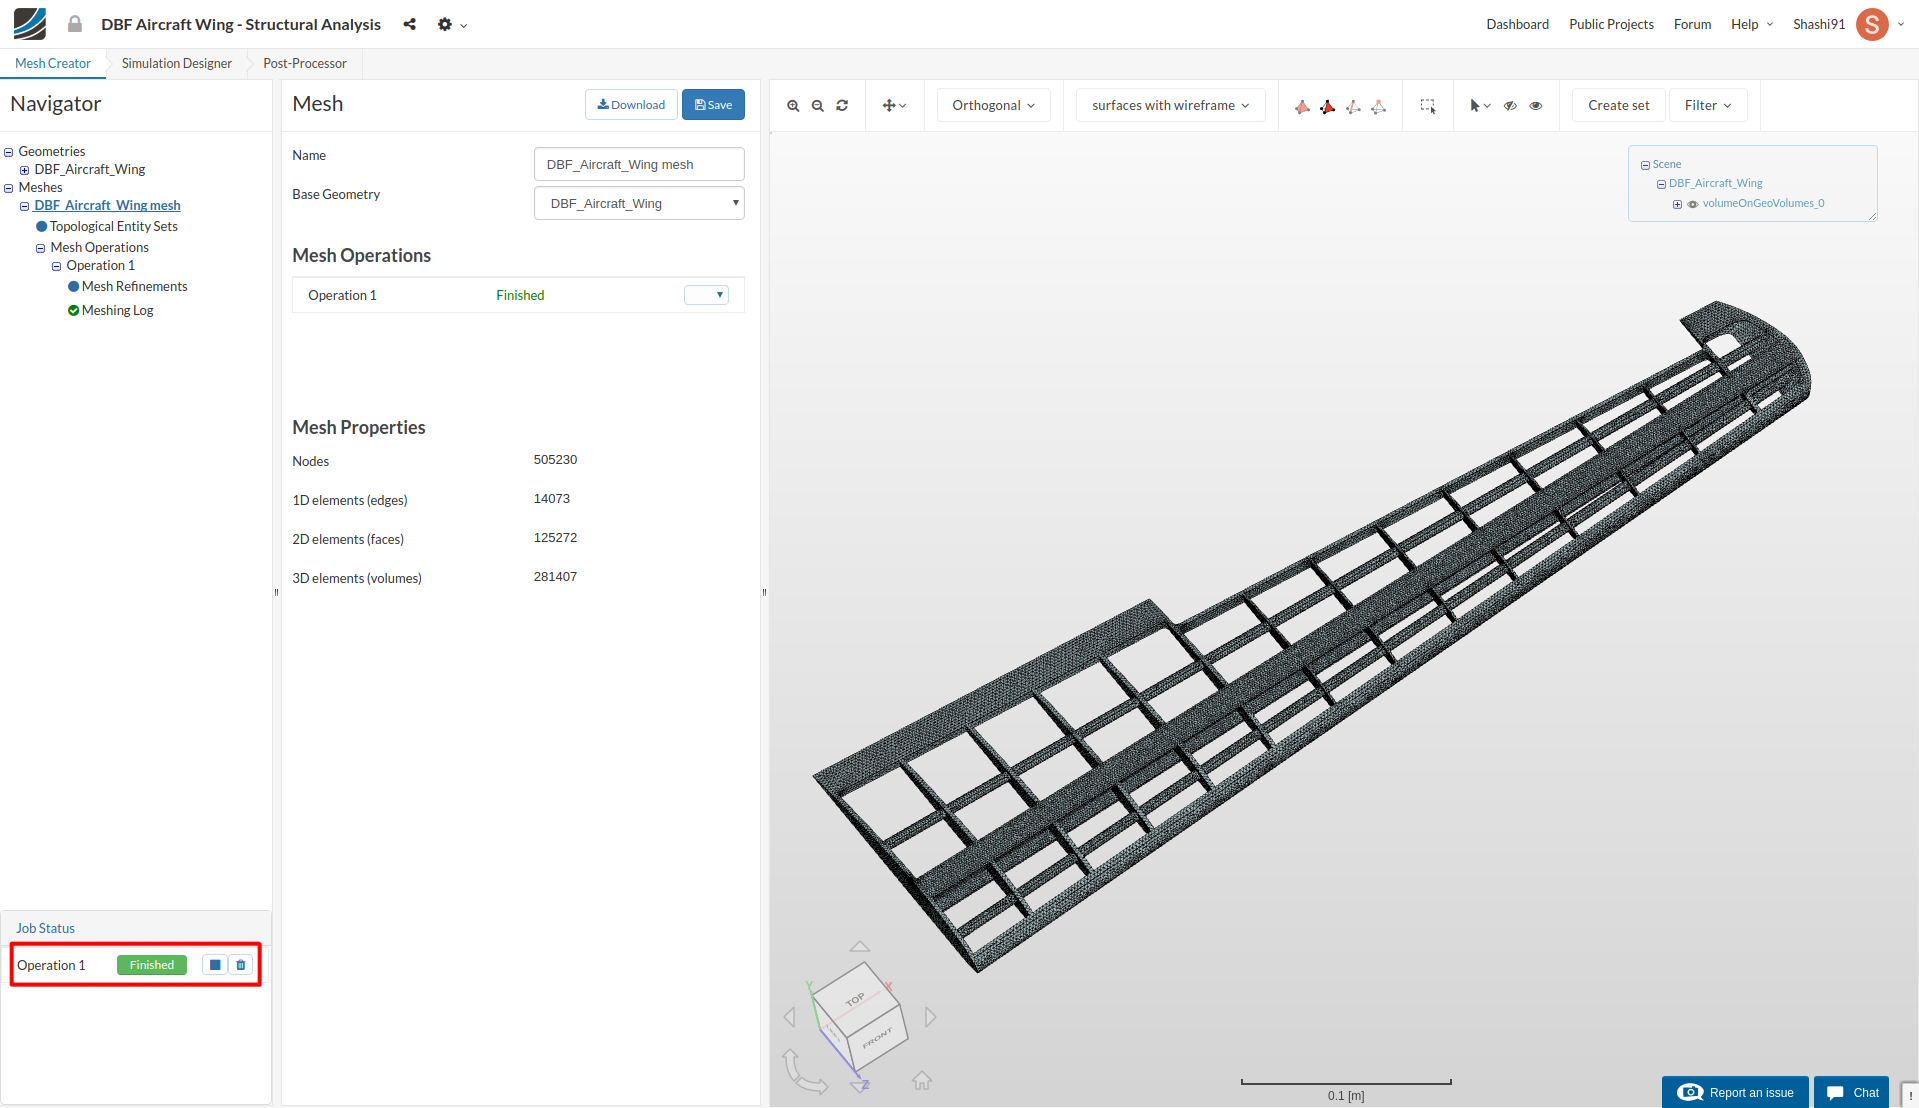Click the Save mesh button

[713, 105]
